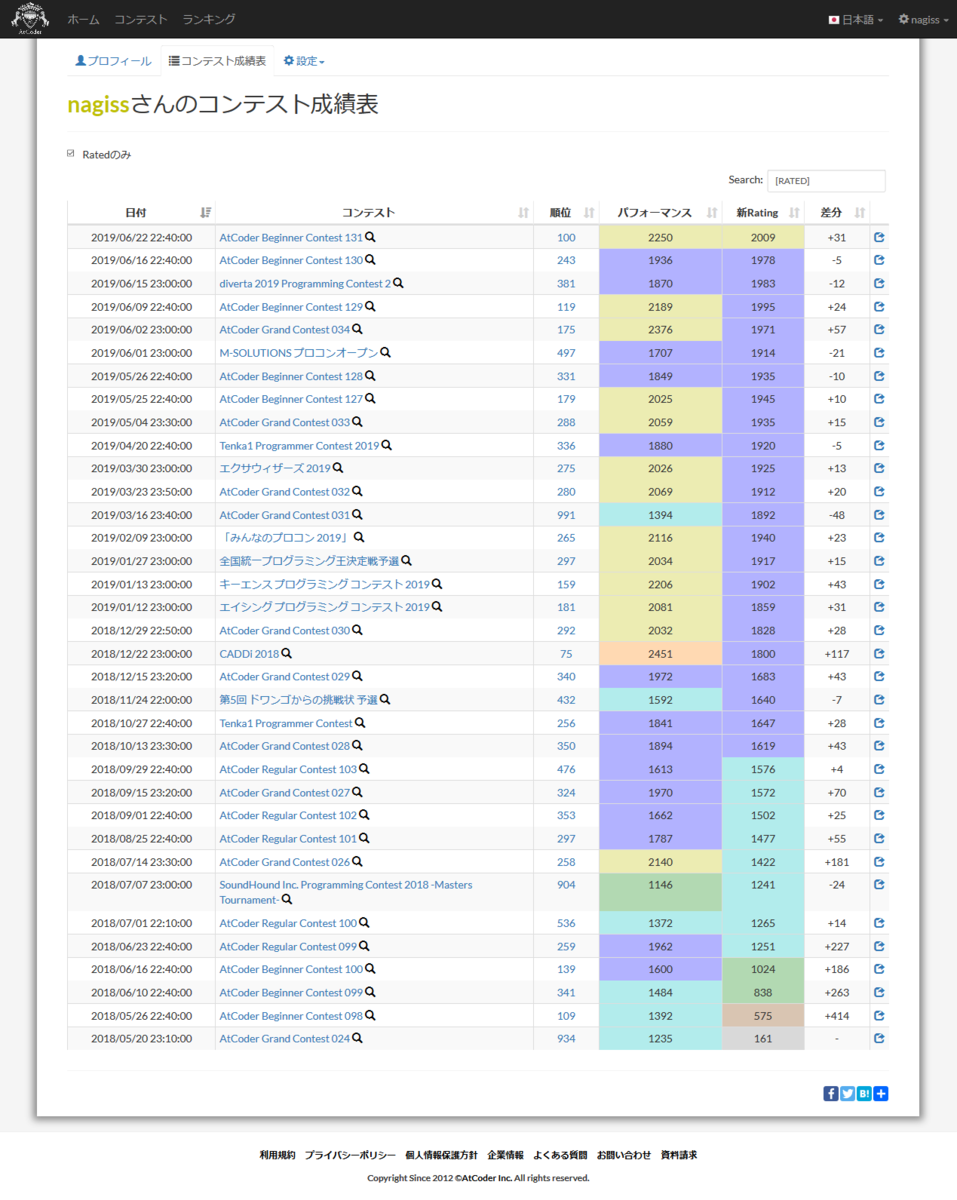Click date 2018/07/14 23:30:00
957x1200 pixels.
[141, 861]
